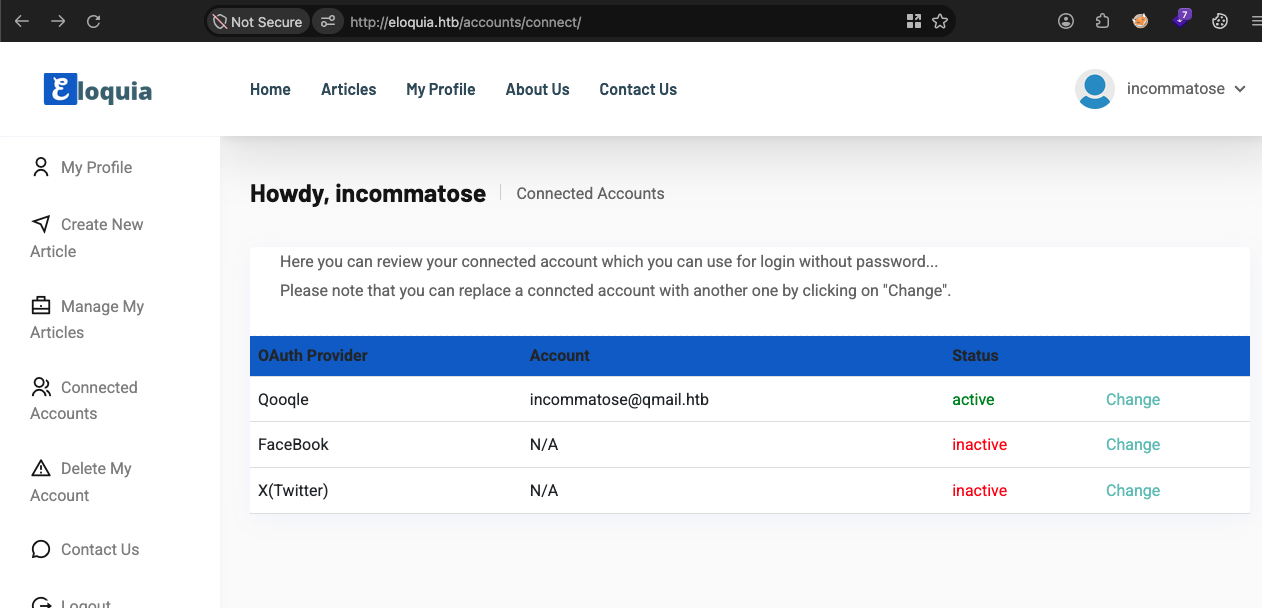The height and width of the screenshot is (608, 1262).
Task: Open My Profile in the sidebar
Action: click(82, 167)
